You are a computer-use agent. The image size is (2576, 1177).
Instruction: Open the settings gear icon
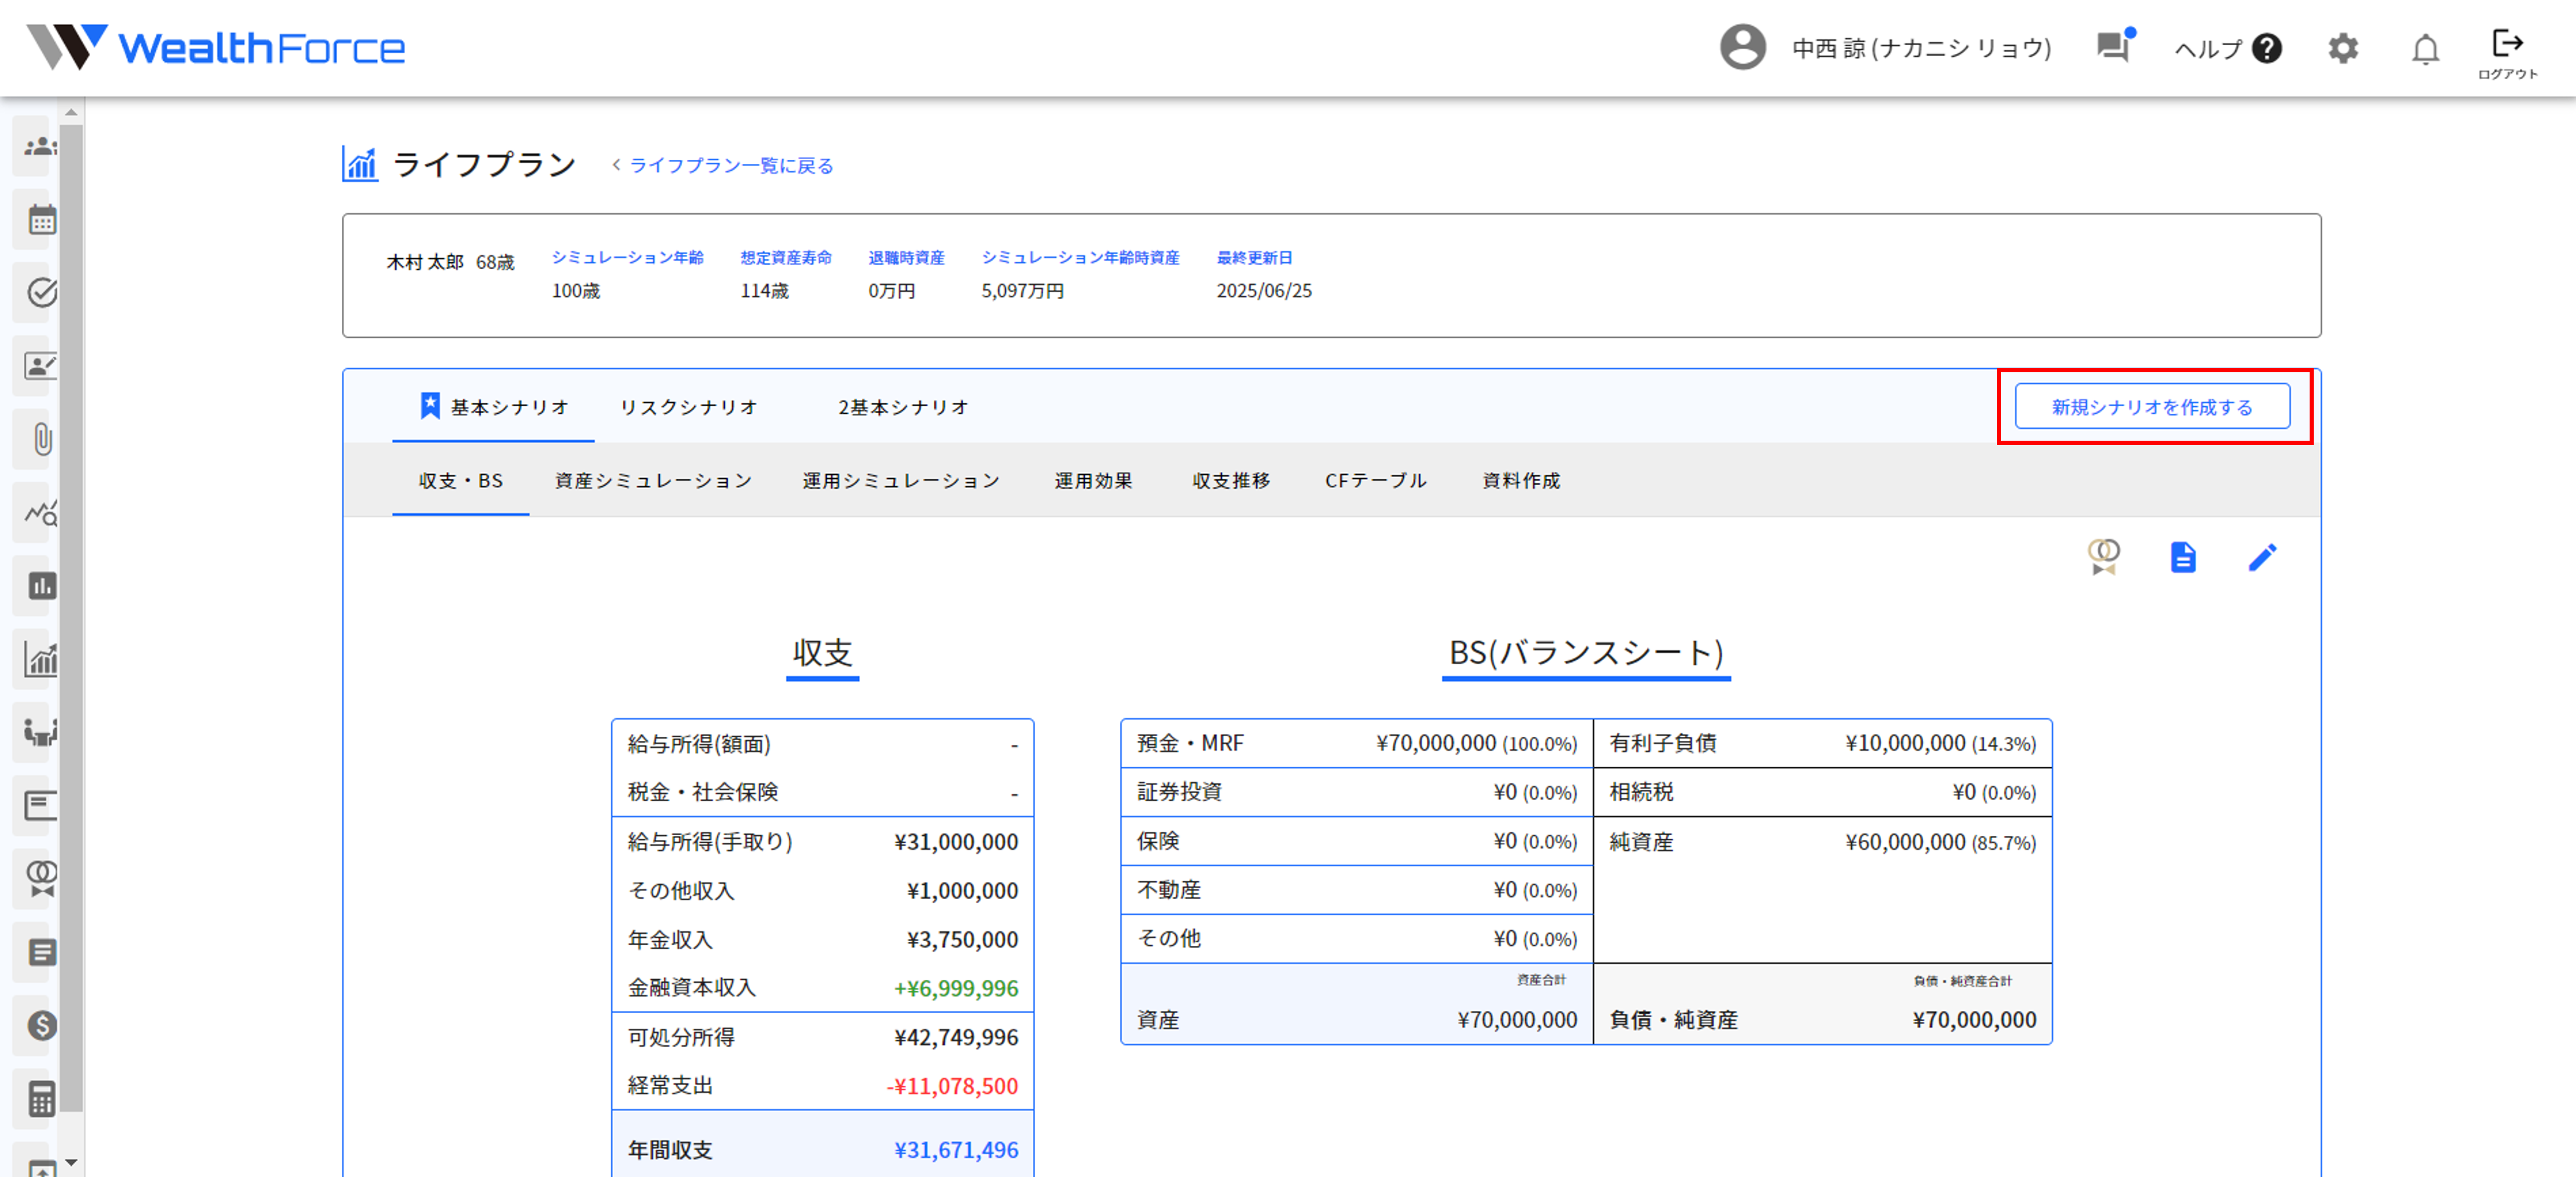2343,48
